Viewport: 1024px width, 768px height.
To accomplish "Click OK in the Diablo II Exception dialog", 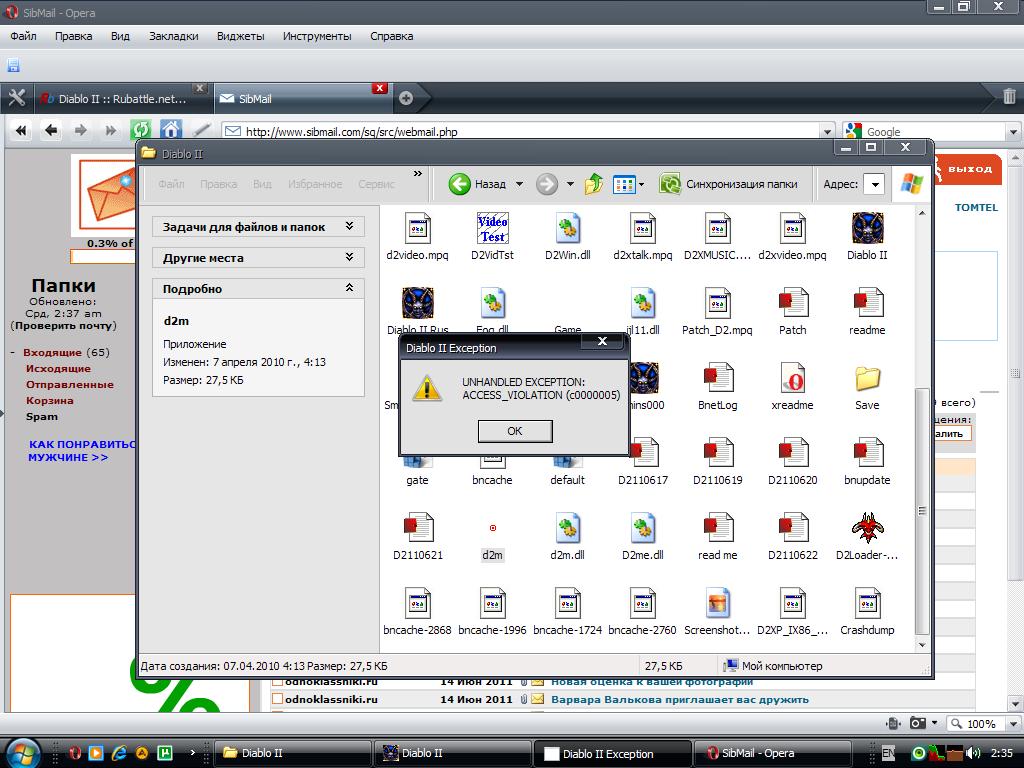I will pos(514,431).
